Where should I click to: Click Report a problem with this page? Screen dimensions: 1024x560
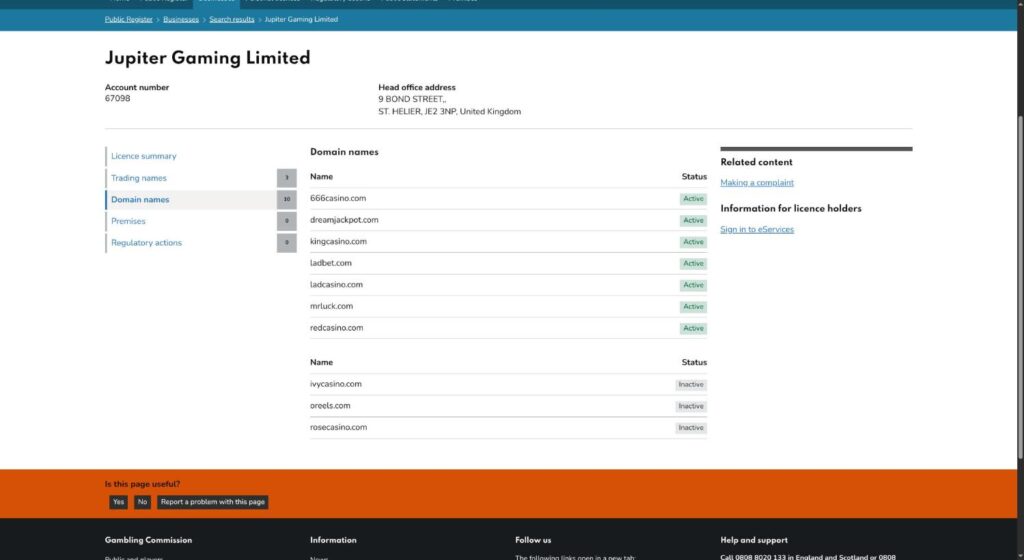click(x=213, y=502)
